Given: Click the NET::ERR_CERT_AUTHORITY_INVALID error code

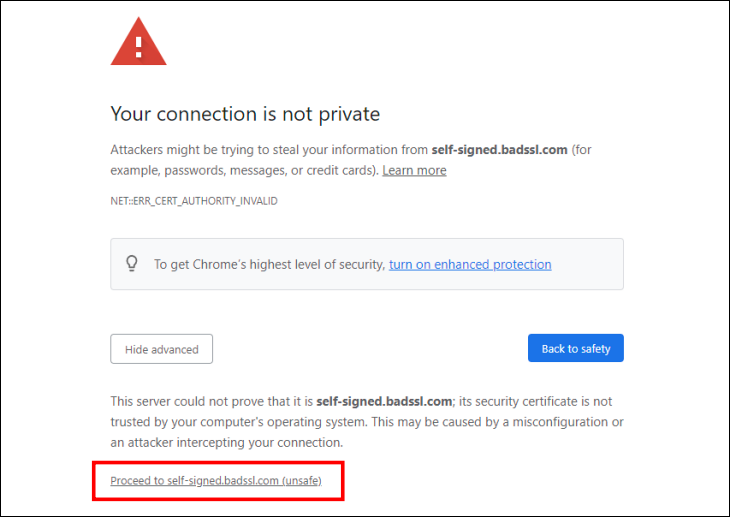Looking at the screenshot, I should tap(194, 201).
